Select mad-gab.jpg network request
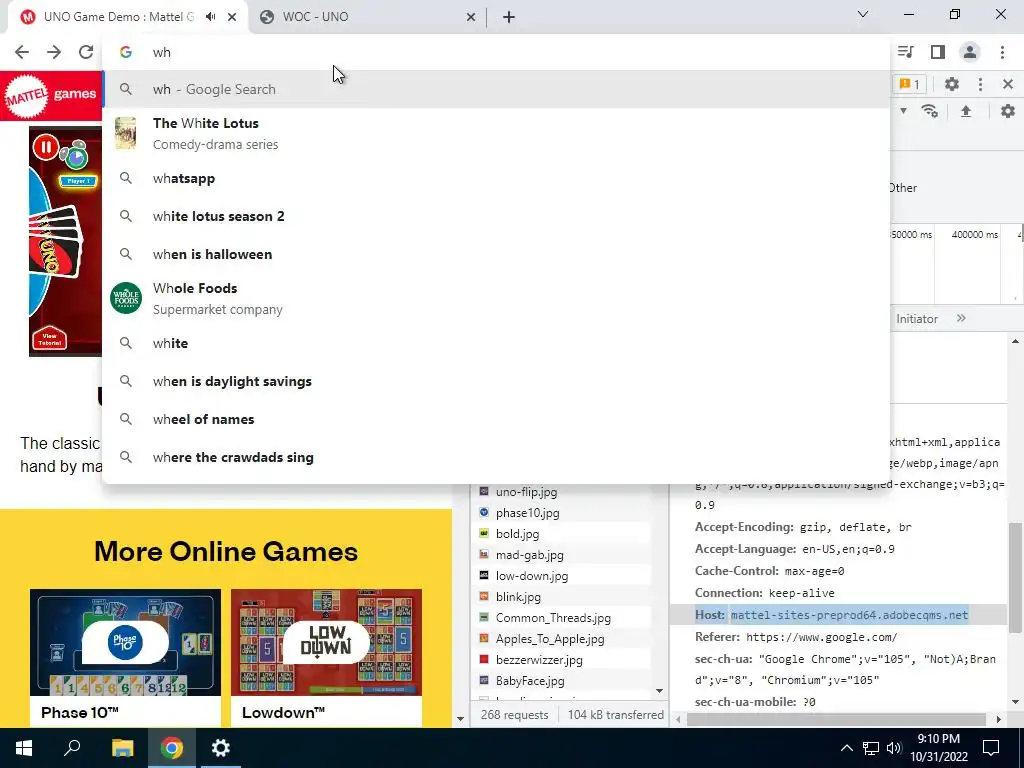1024x768 pixels. click(x=530, y=554)
